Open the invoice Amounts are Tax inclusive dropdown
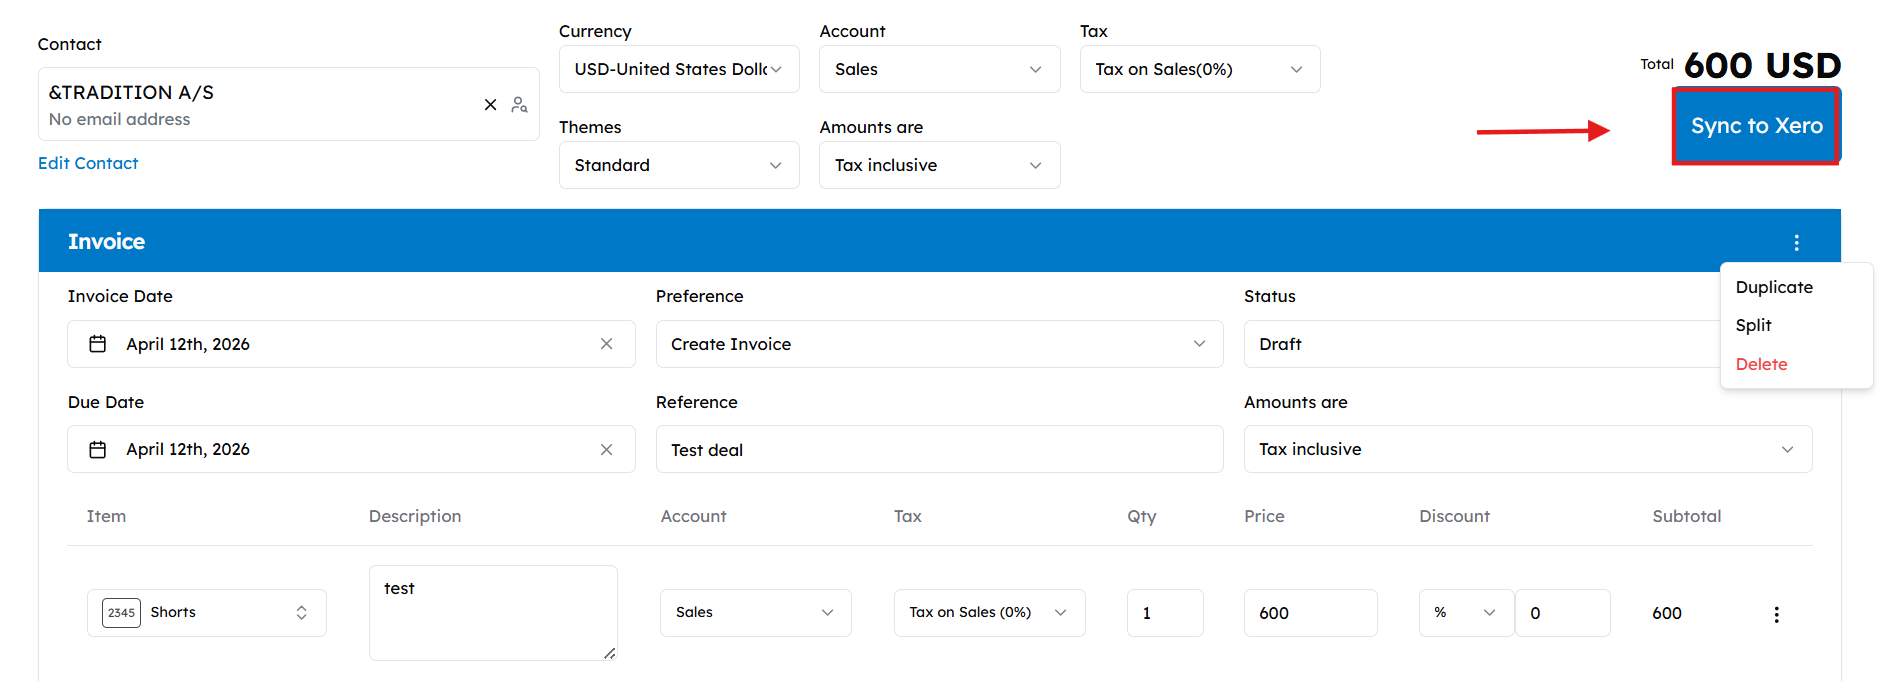Image resolution: width=1894 pixels, height=681 pixels. coord(1528,449)
